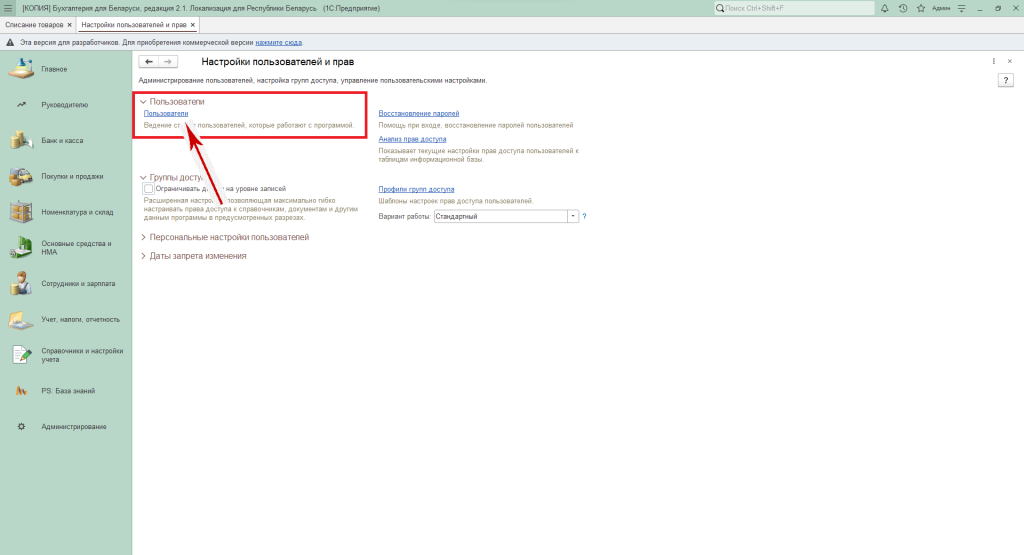Open the history clock icon
Image resolution: width=1024 pixels, height=555 pixels.
click(903, 8)
